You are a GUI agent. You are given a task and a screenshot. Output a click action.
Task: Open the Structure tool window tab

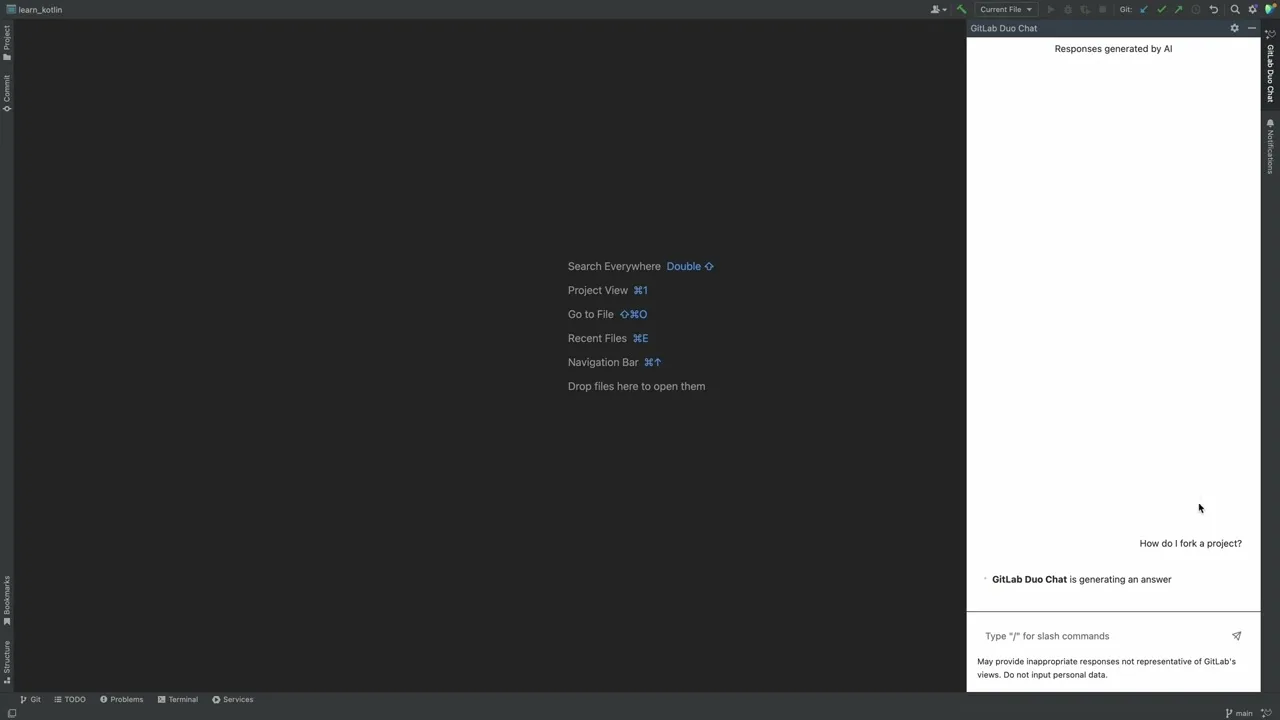click(x=6, y=663)
